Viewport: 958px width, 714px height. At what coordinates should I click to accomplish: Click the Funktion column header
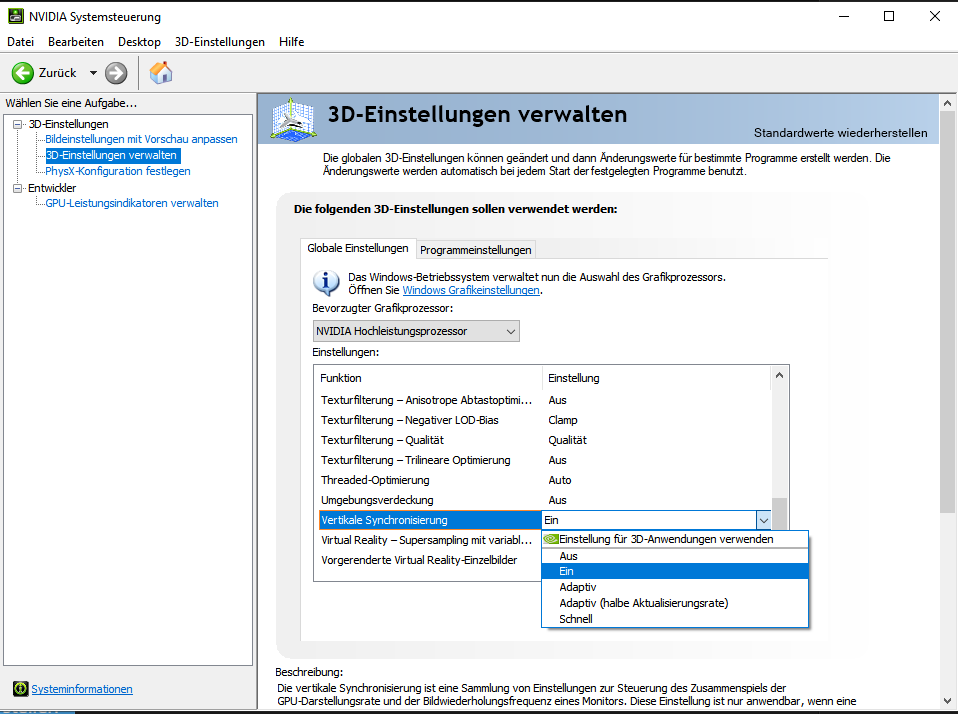(x=428, y=378)
